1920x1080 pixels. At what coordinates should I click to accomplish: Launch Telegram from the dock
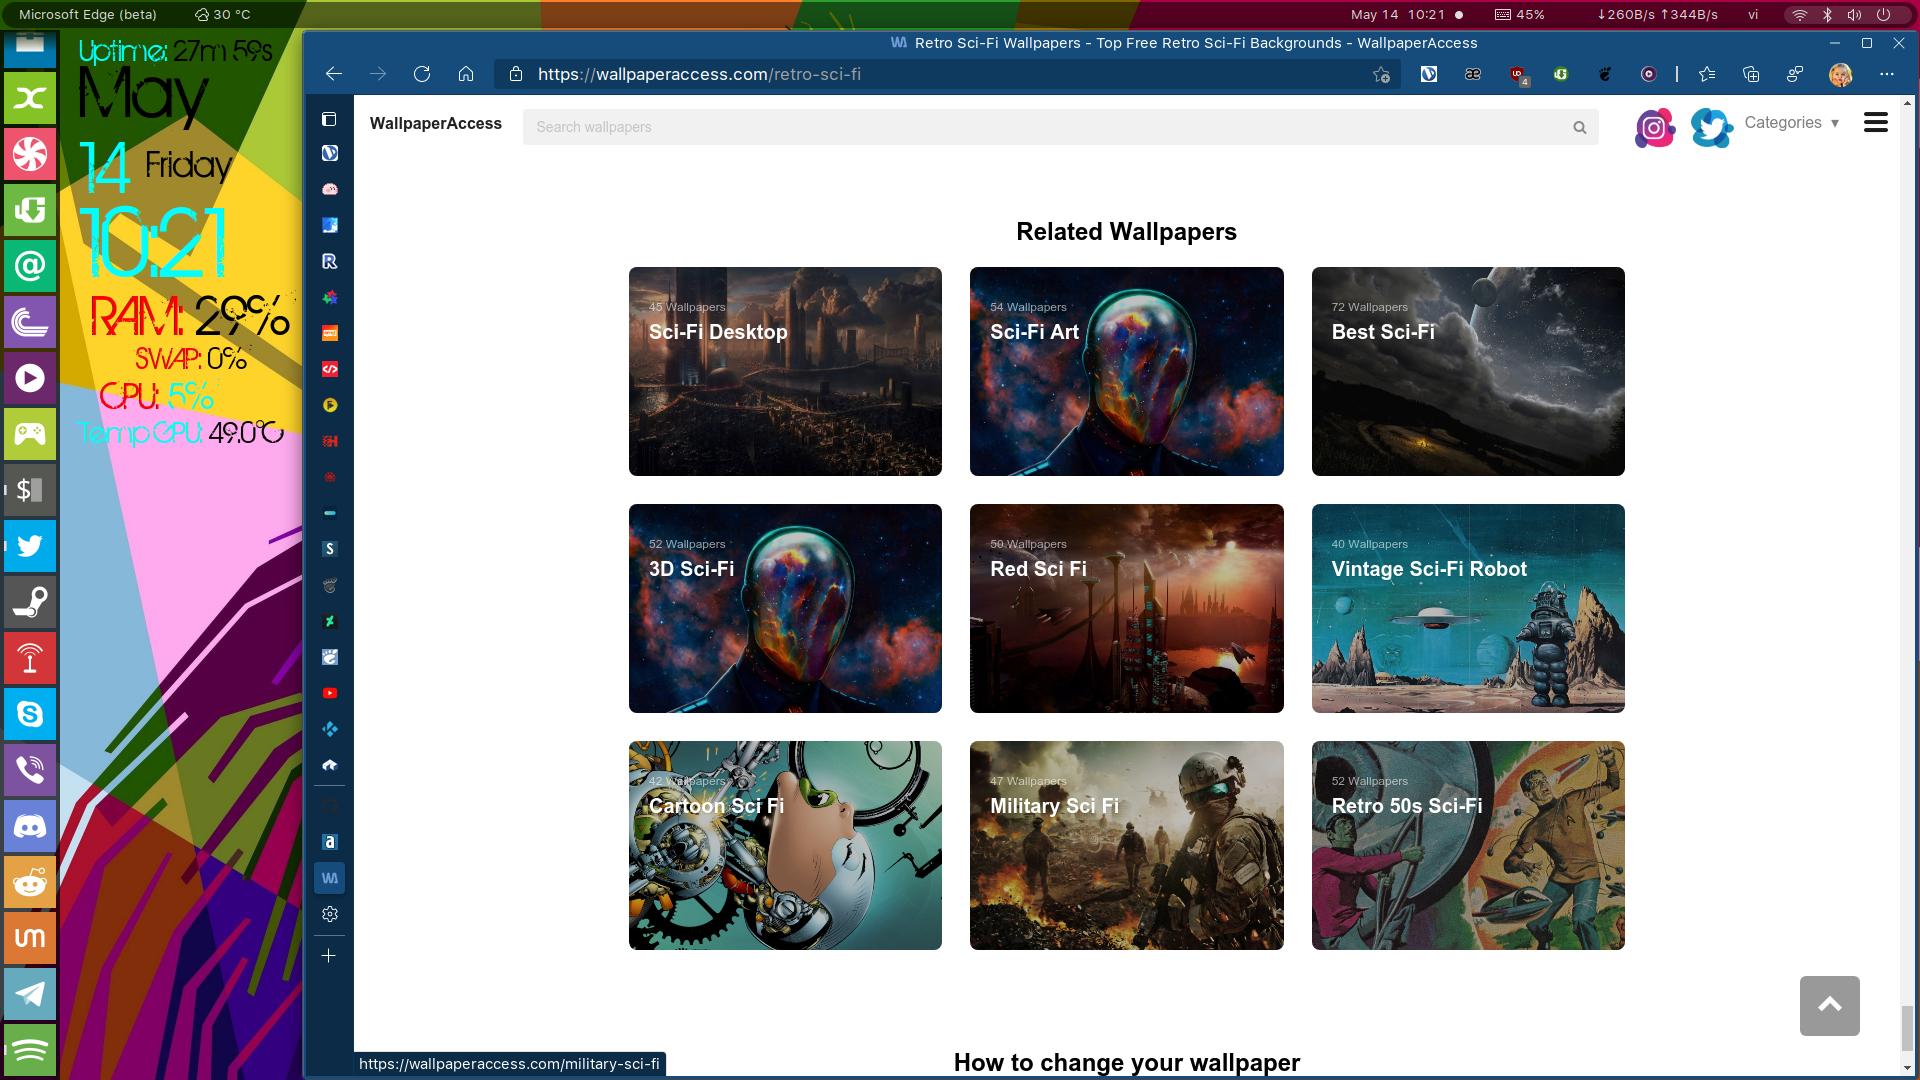pos(30,994)
